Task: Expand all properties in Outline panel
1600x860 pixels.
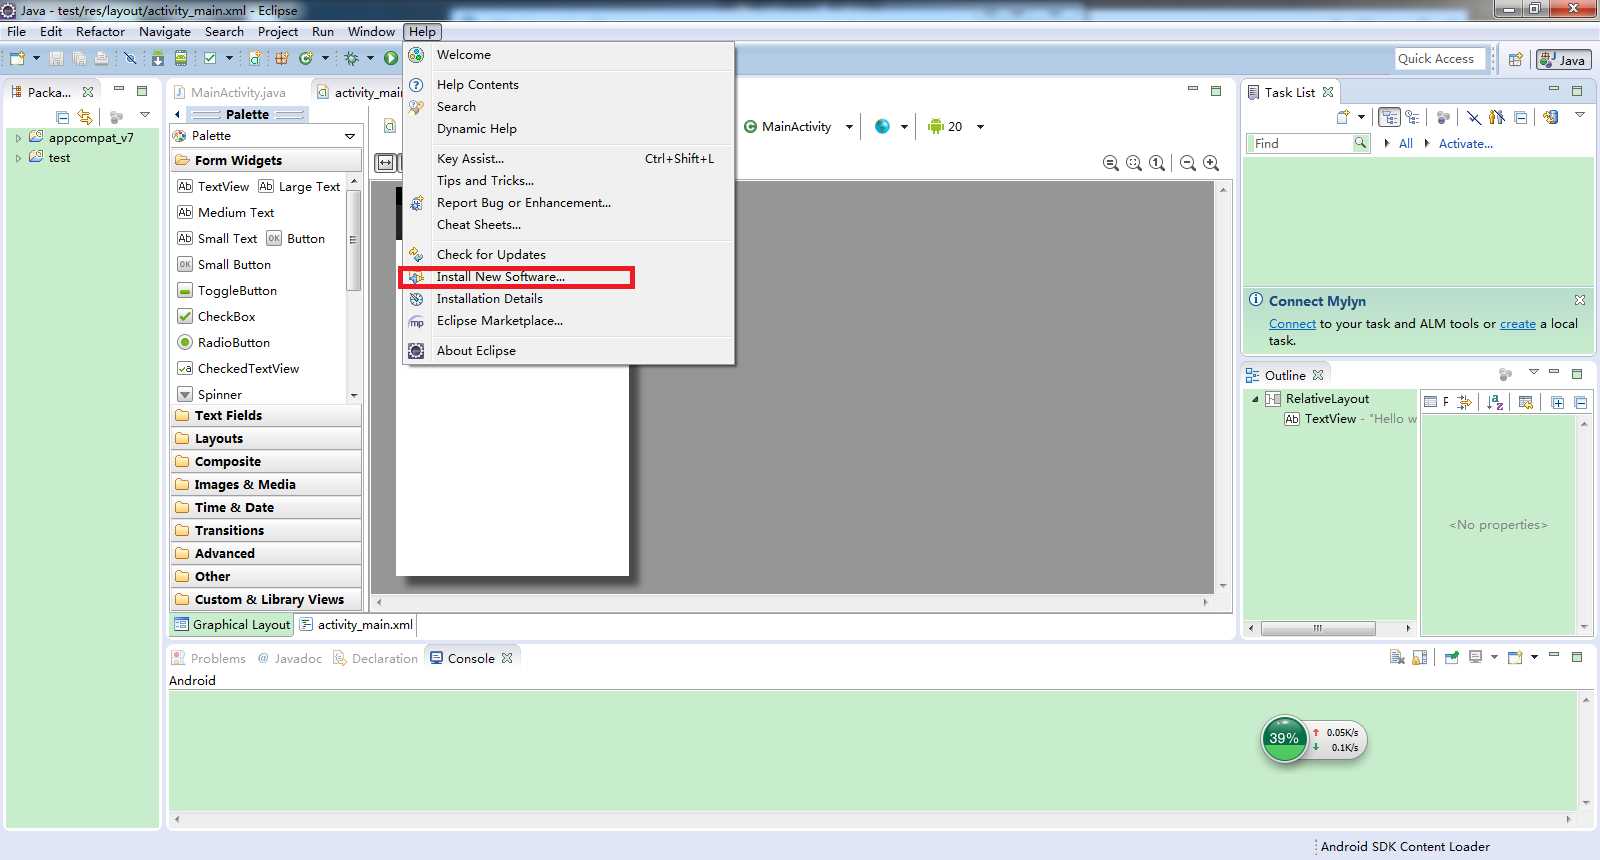Action: pyautogui.click(x=1557, y=402)
